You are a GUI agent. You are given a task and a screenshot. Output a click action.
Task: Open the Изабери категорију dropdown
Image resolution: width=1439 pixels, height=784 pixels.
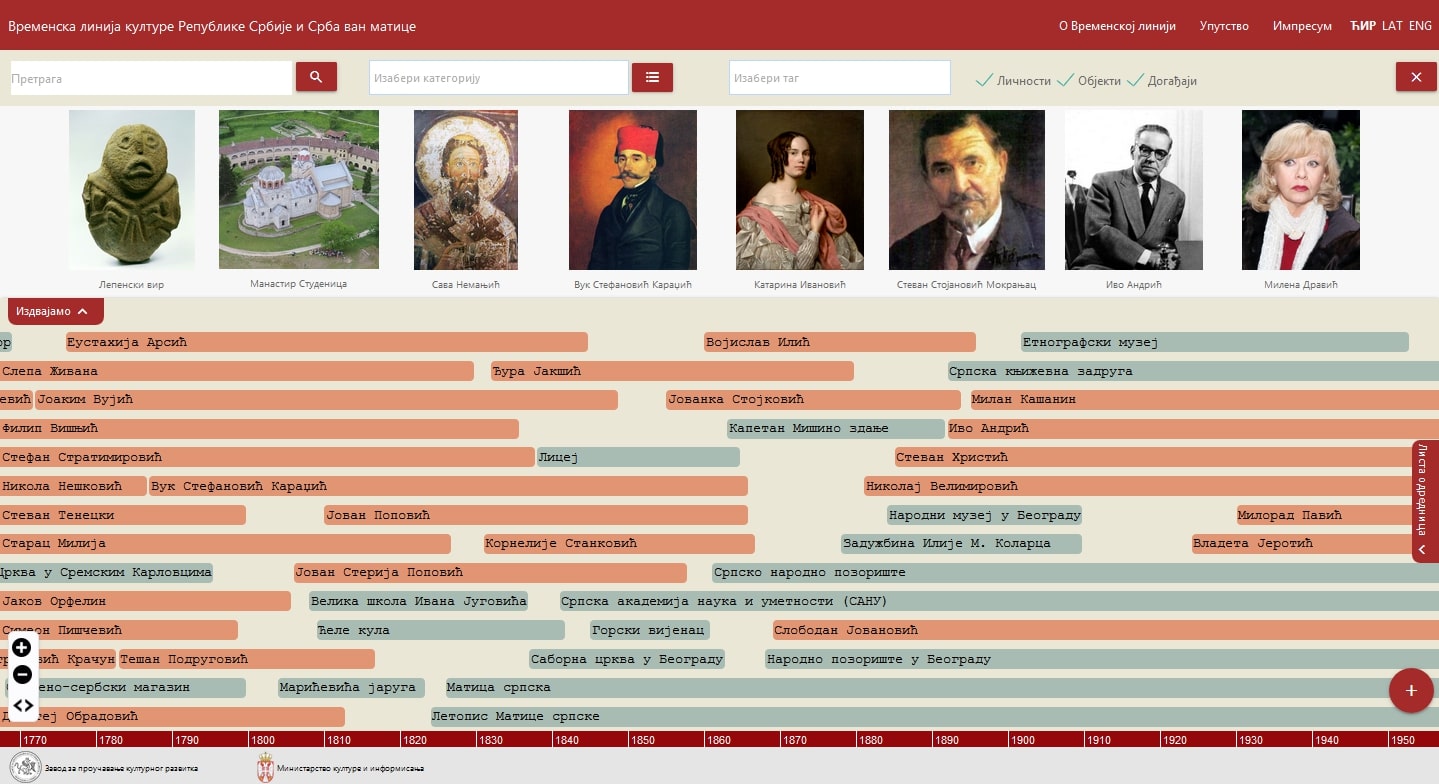[x=498, y=78]
